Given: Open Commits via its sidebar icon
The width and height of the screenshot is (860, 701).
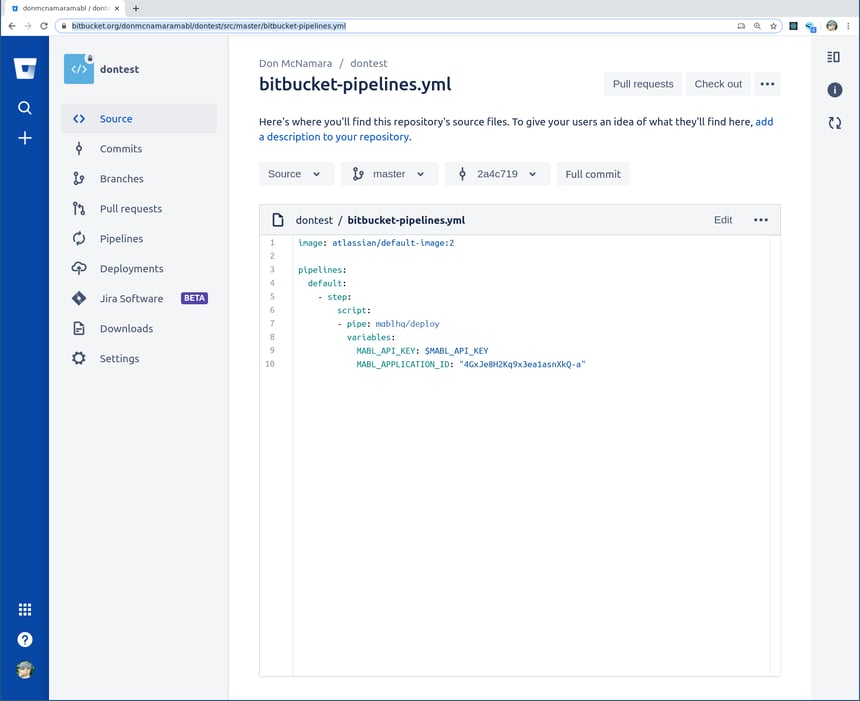Looking at the screenshot, I should [79, 148].
